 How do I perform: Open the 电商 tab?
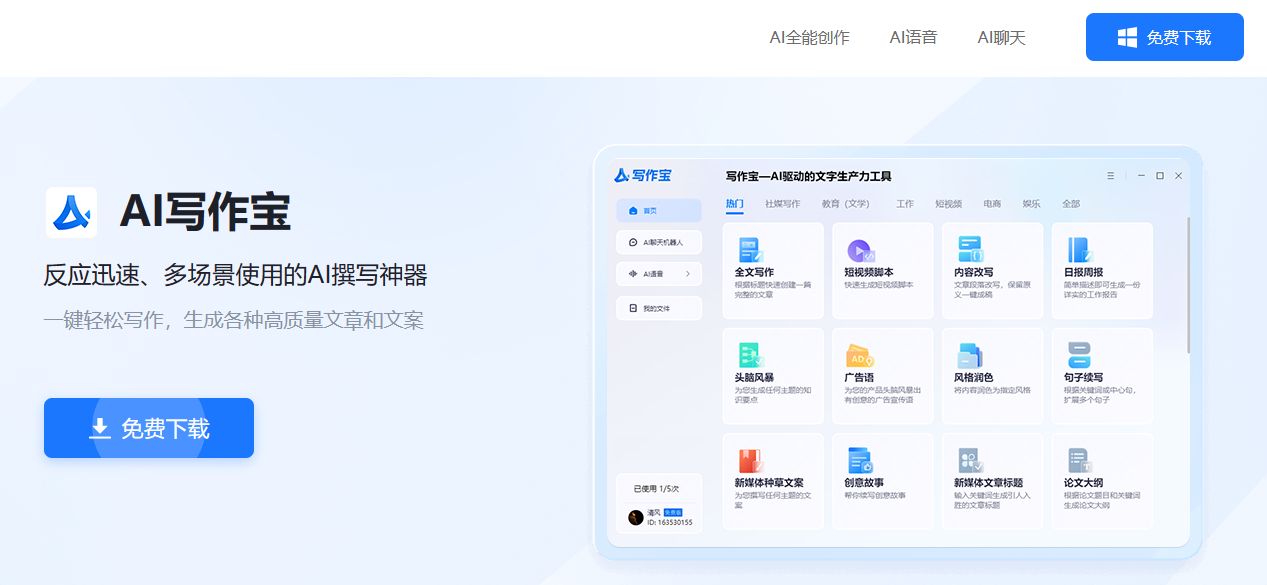click(x=992, y=204)
